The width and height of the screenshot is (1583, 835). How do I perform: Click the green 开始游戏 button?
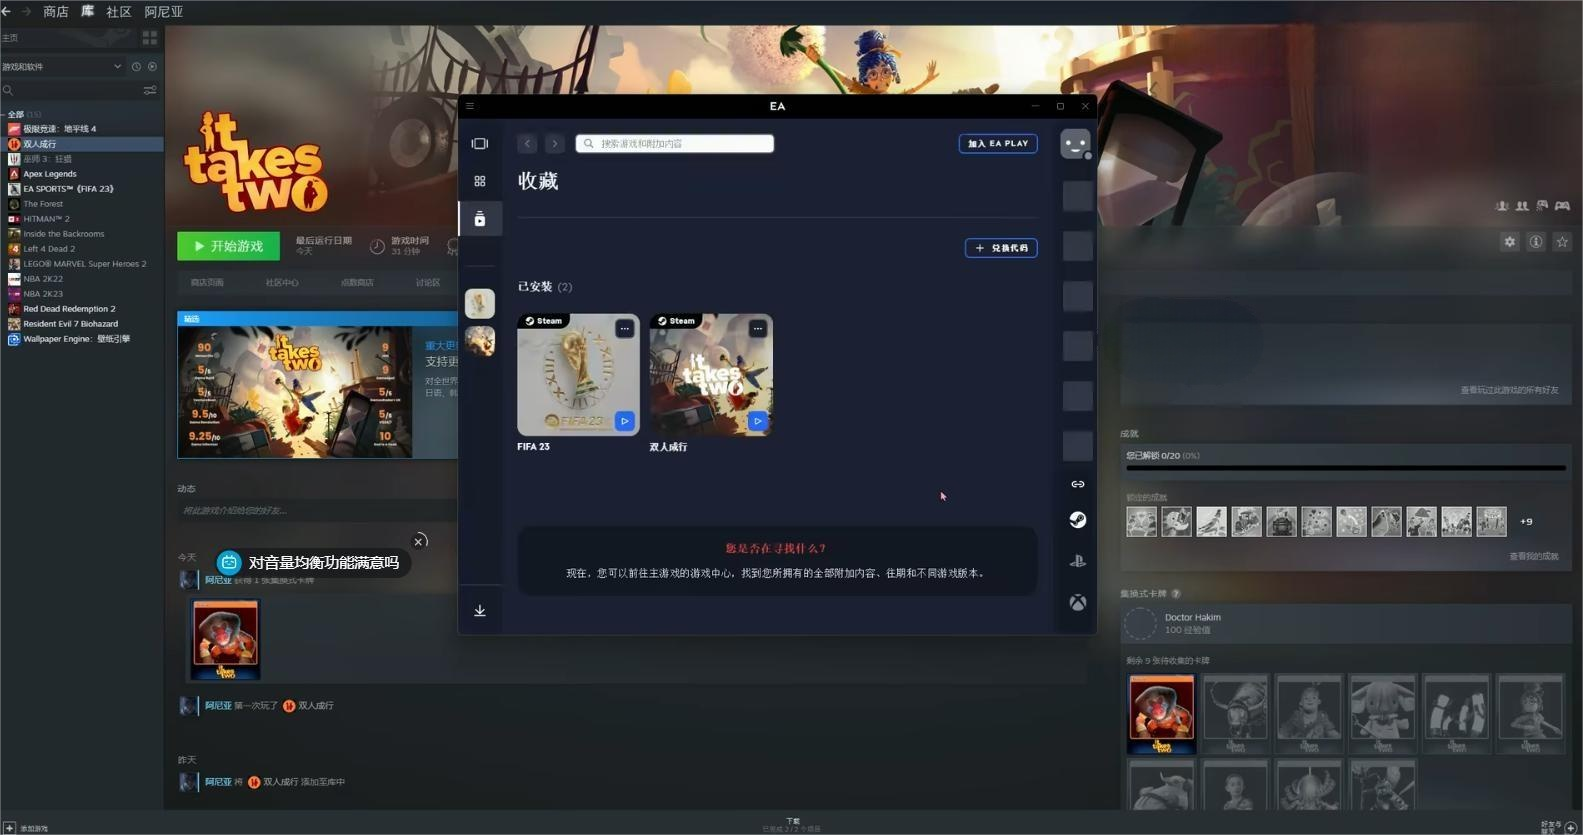pyautogui.click(x=229, y=246)
